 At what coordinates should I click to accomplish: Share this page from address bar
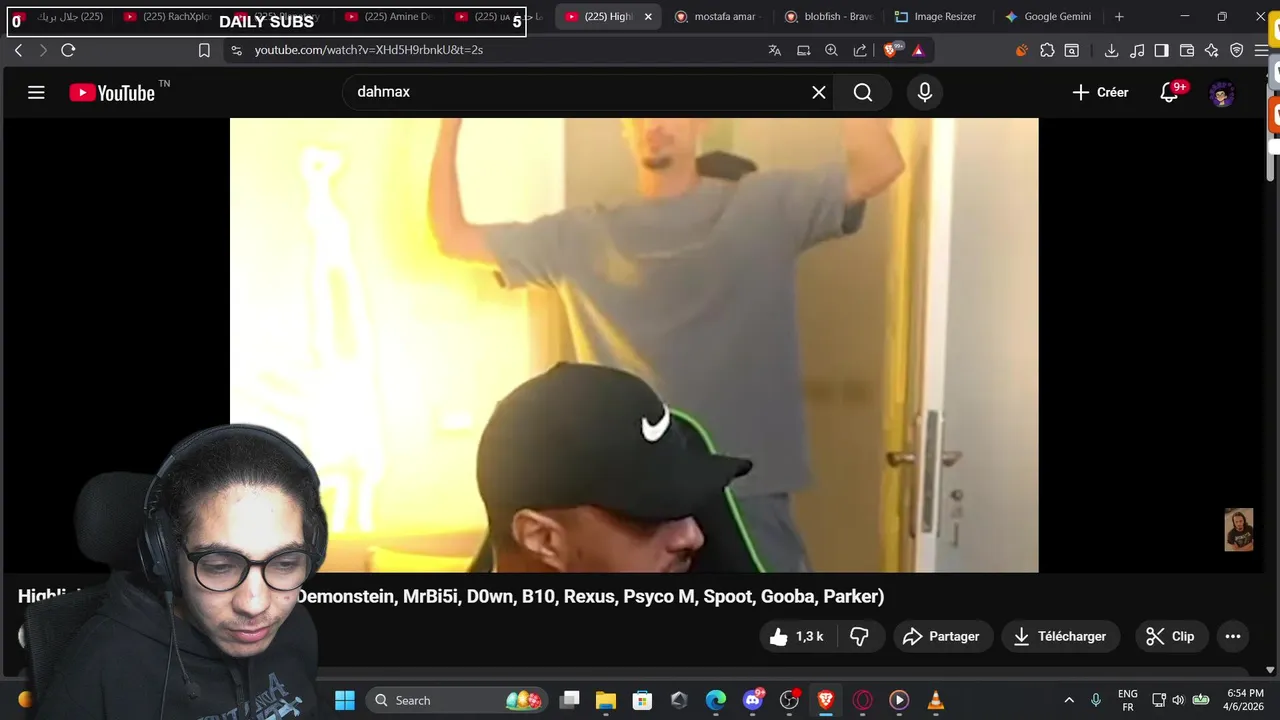pyautogui.click(x=860, y=50)
